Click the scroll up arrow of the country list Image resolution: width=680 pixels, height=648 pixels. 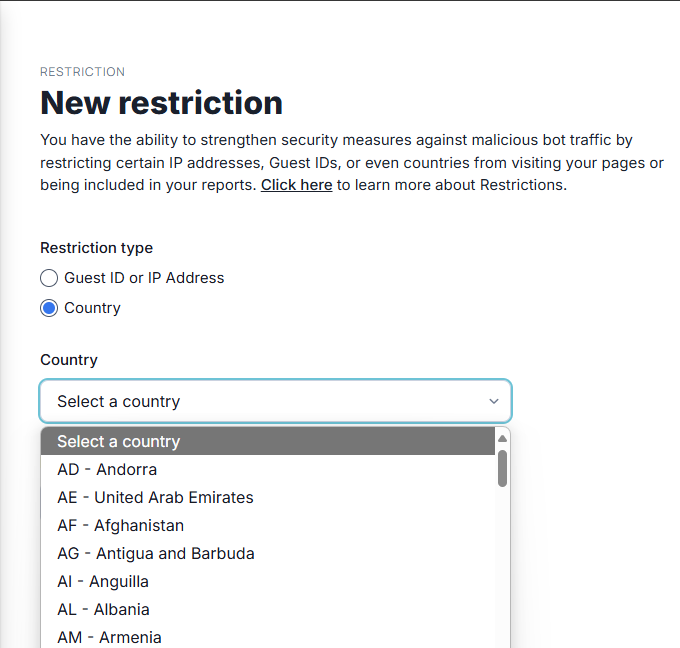point(503,439)
